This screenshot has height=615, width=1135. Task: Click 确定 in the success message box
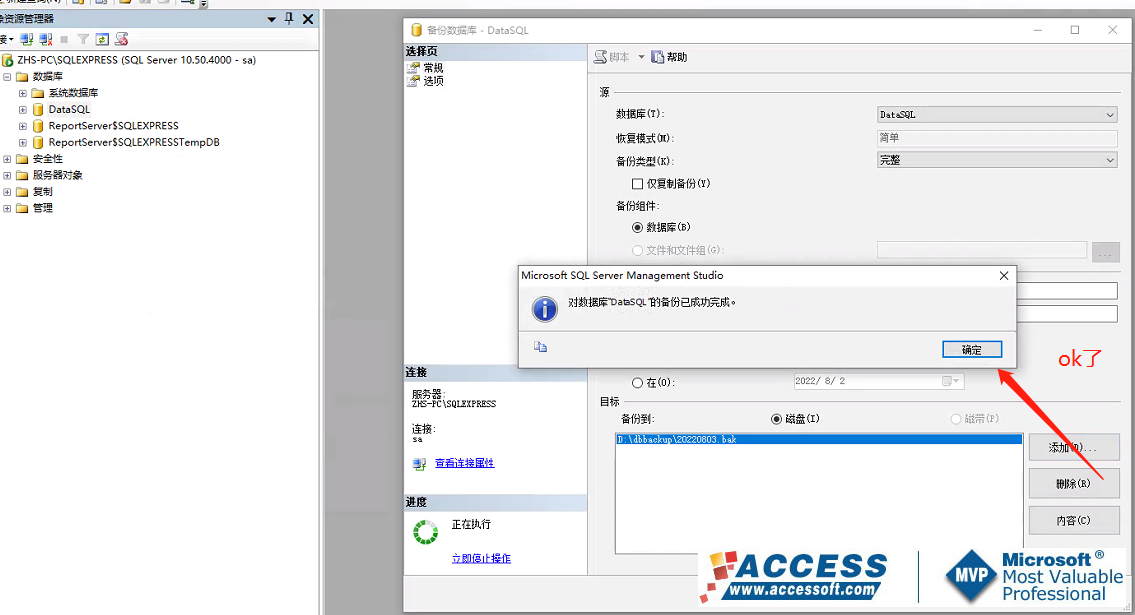point(972,349)
